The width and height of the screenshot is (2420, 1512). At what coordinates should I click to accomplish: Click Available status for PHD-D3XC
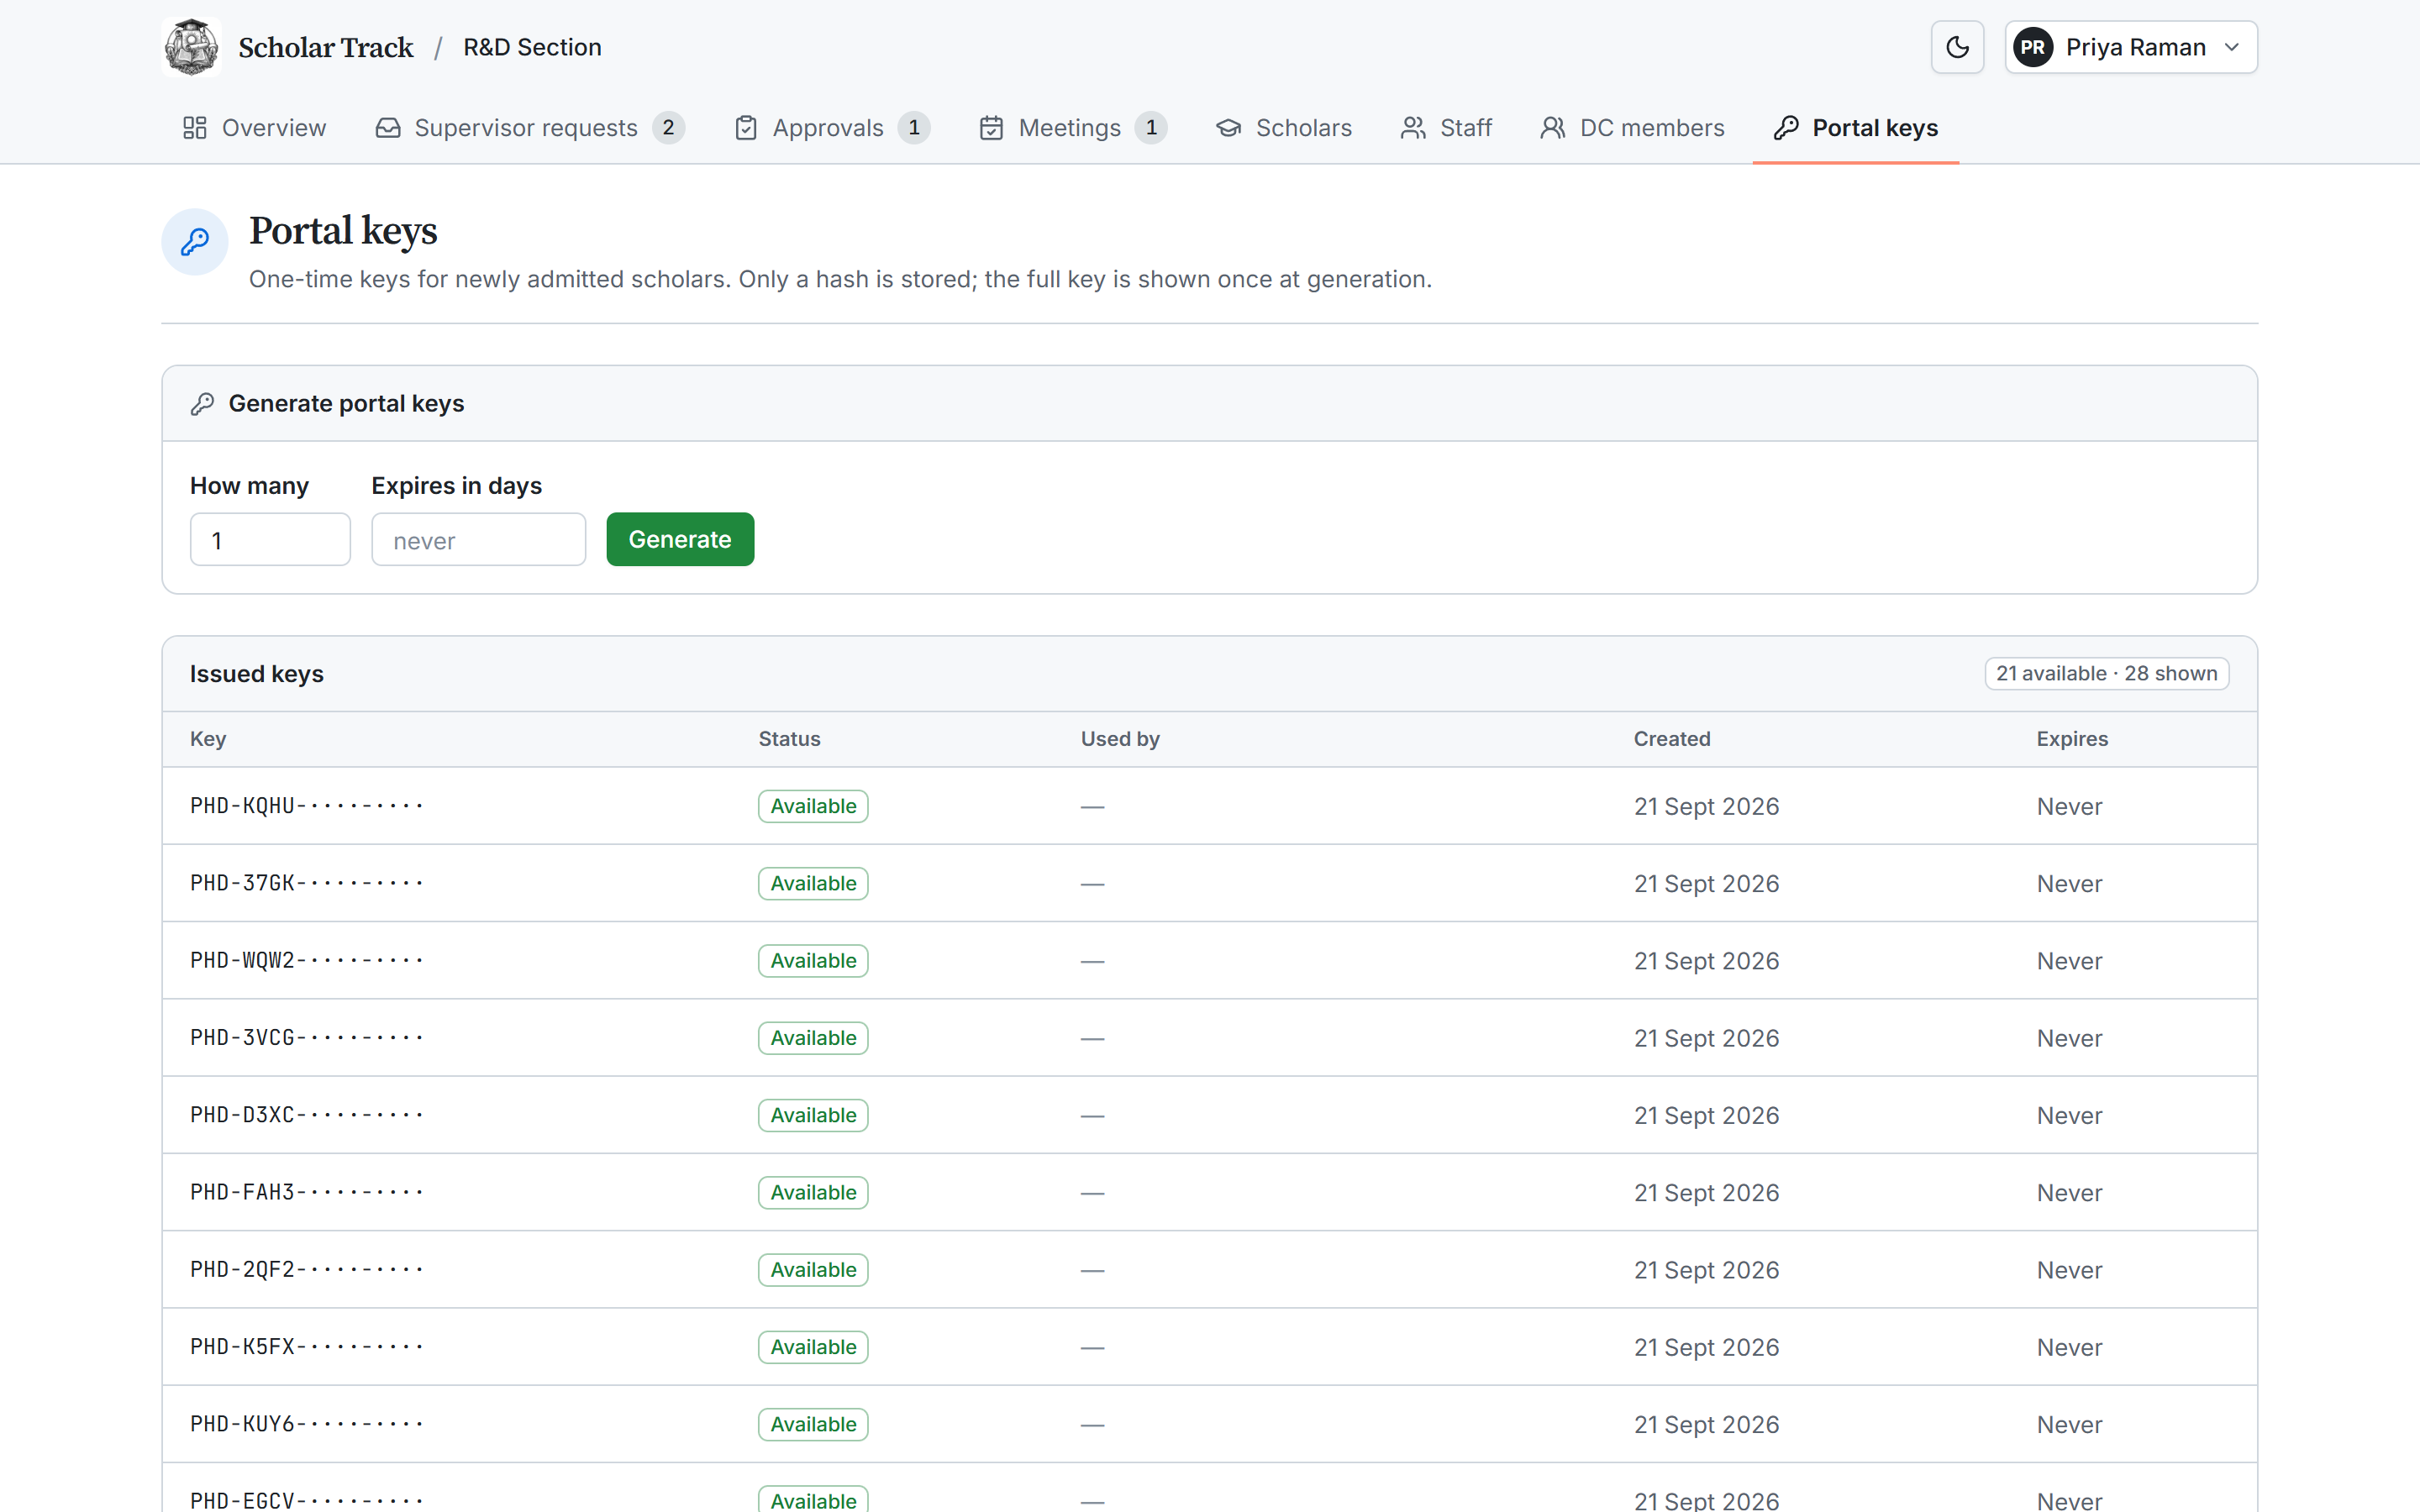pos(813,1115)
